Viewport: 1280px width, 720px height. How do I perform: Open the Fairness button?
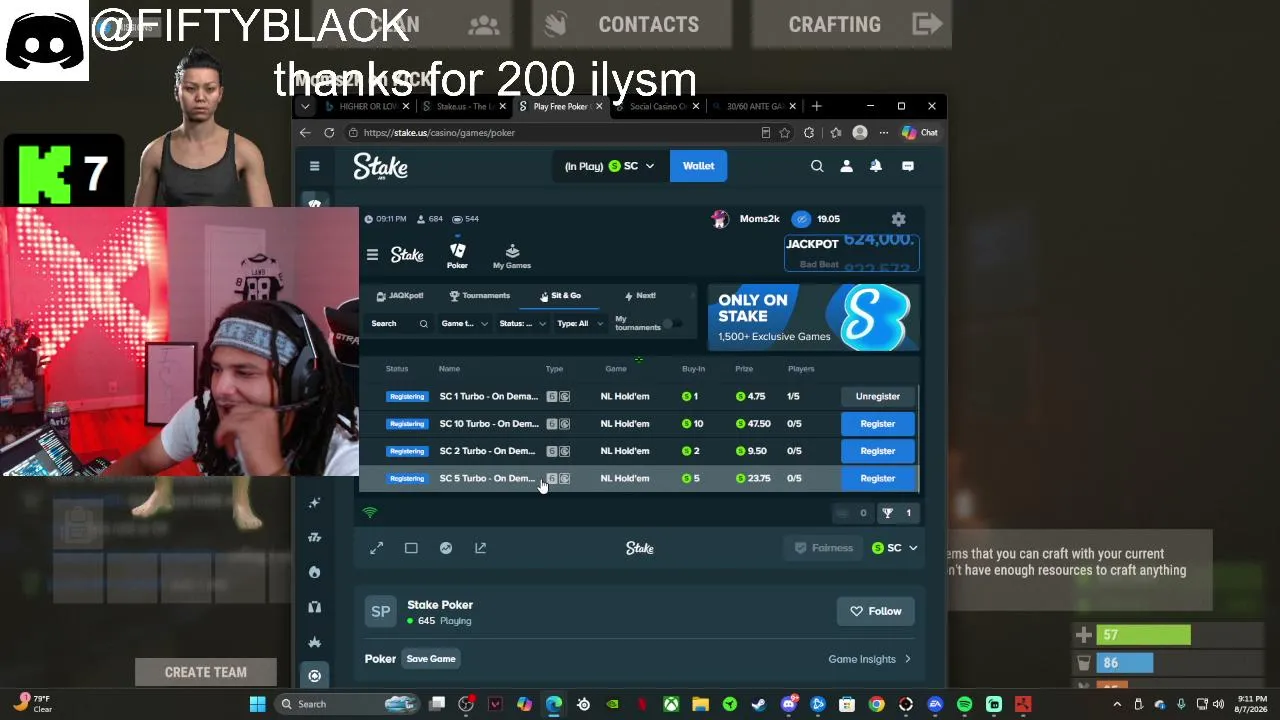[x=824, y=548]
